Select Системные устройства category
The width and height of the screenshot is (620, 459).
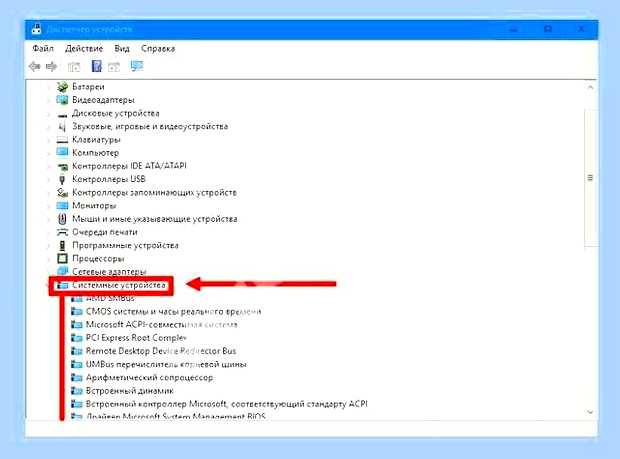pyautogui.click(x=119, y=285)
